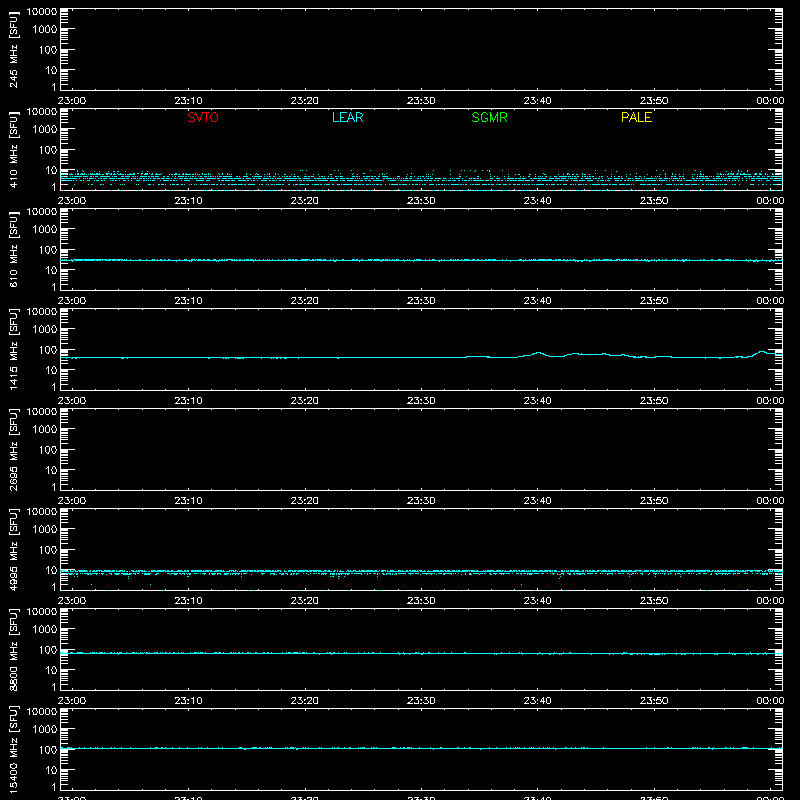The width and height of the screenshot is (800, 800).
Task: Click 23:30 time label under 245 MHz panel
Action: pyautogui.click(x=421, y=101)
